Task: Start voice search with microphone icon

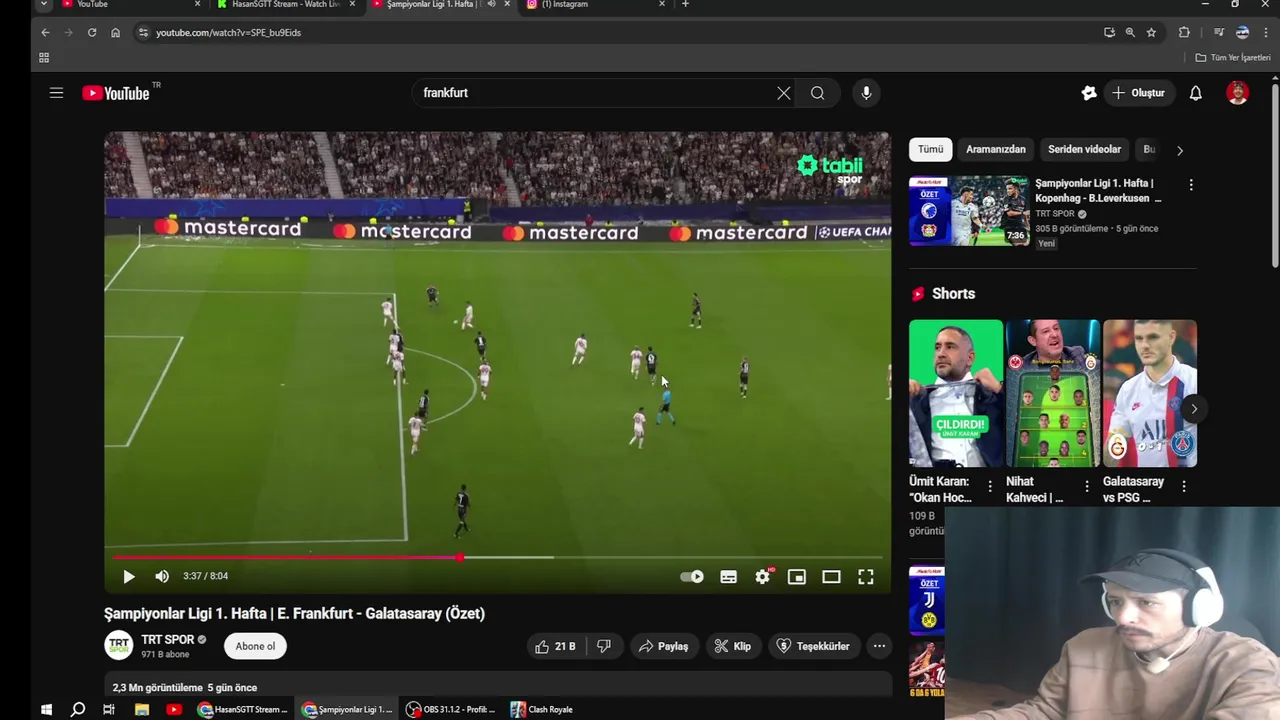Action: point(866,93)
